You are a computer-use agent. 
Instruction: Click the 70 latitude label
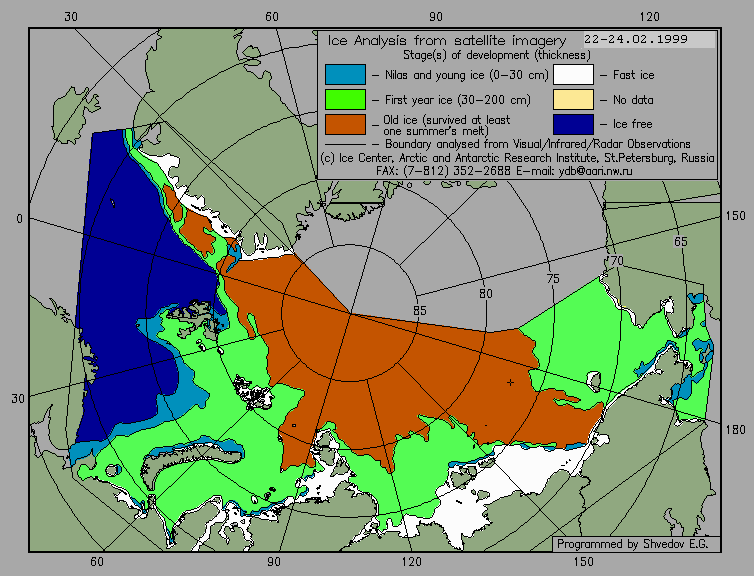point(616,261)
